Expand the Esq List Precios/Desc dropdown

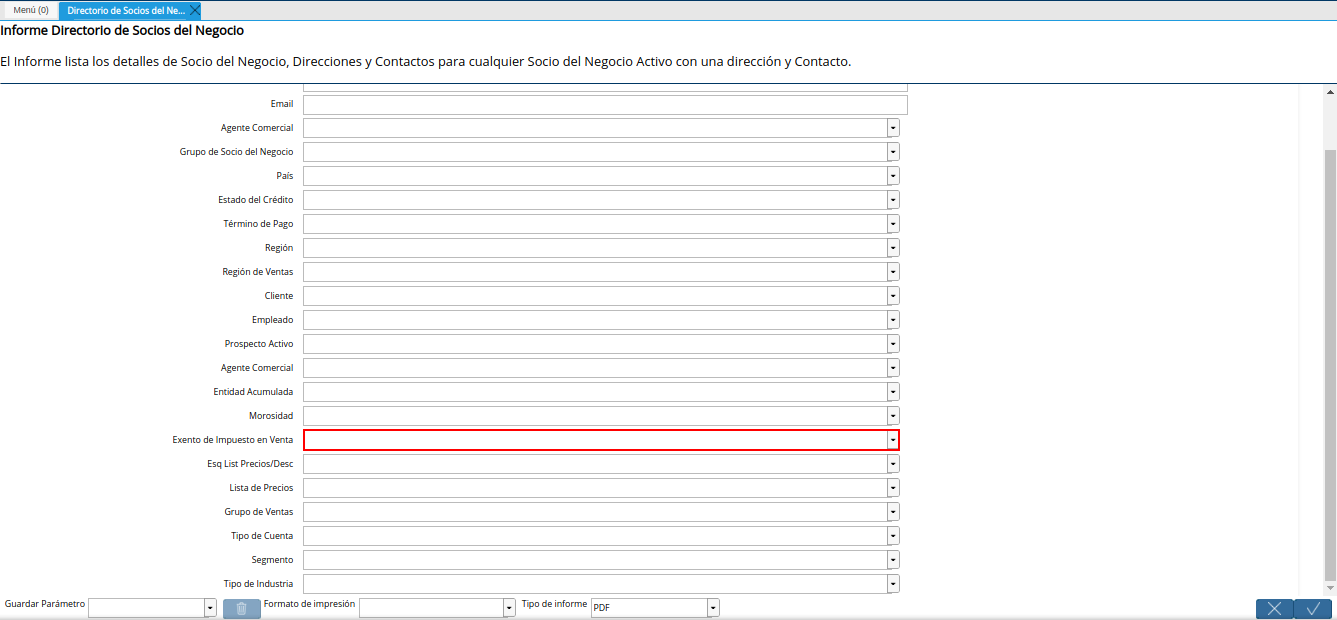893,464
